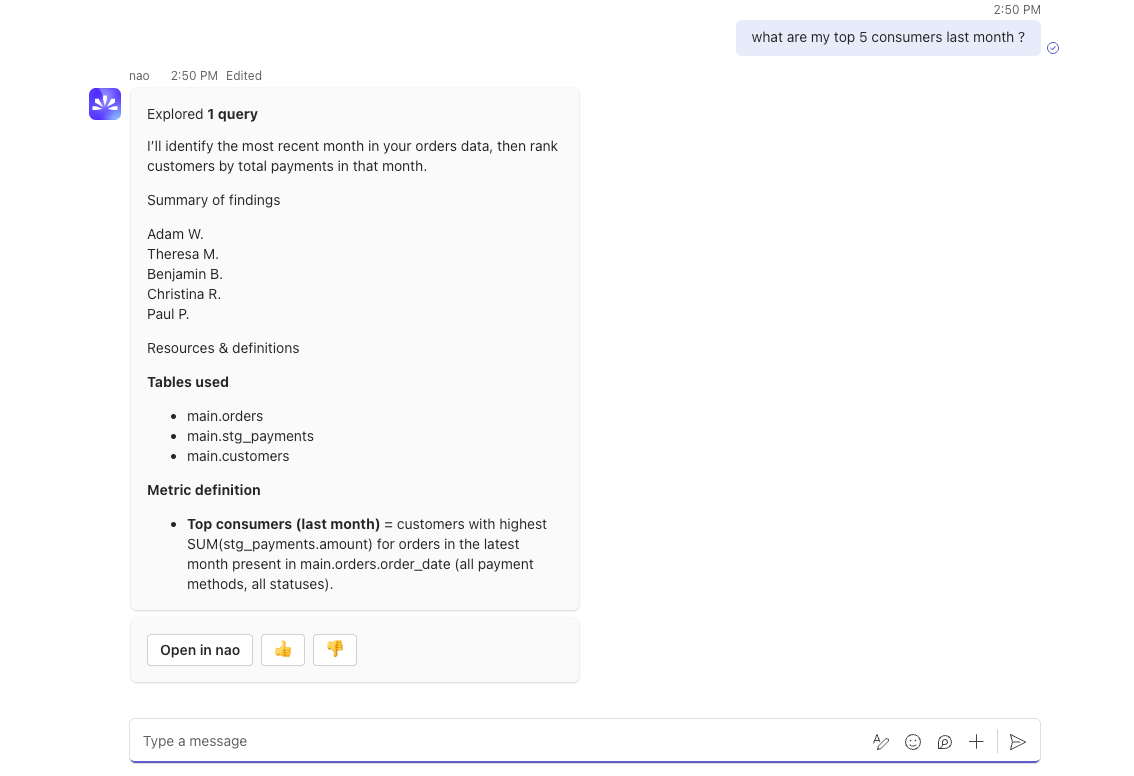Image resolution: width=1134 pixels, height=776 pixels.
Task: Open the GIF picker in the message bar
Action: (945, 742)
